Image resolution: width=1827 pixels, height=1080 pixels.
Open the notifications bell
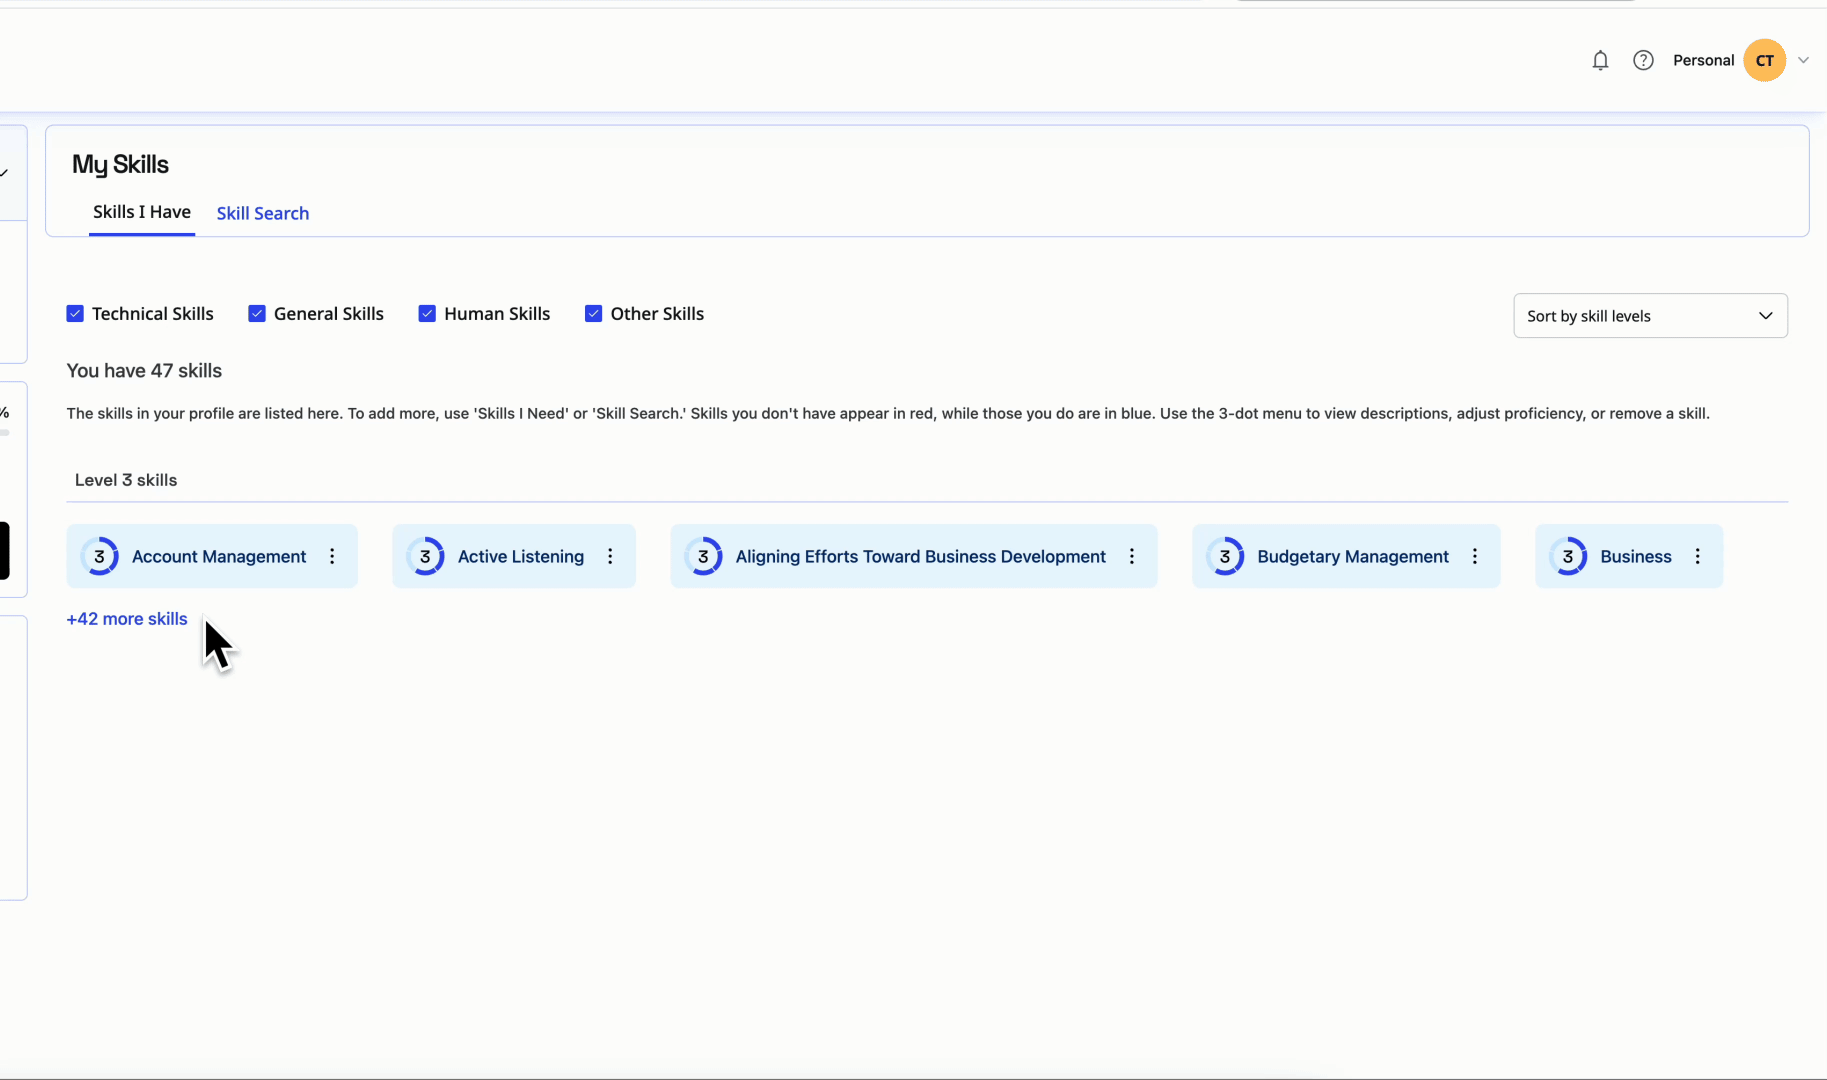tap(1600, 61)
